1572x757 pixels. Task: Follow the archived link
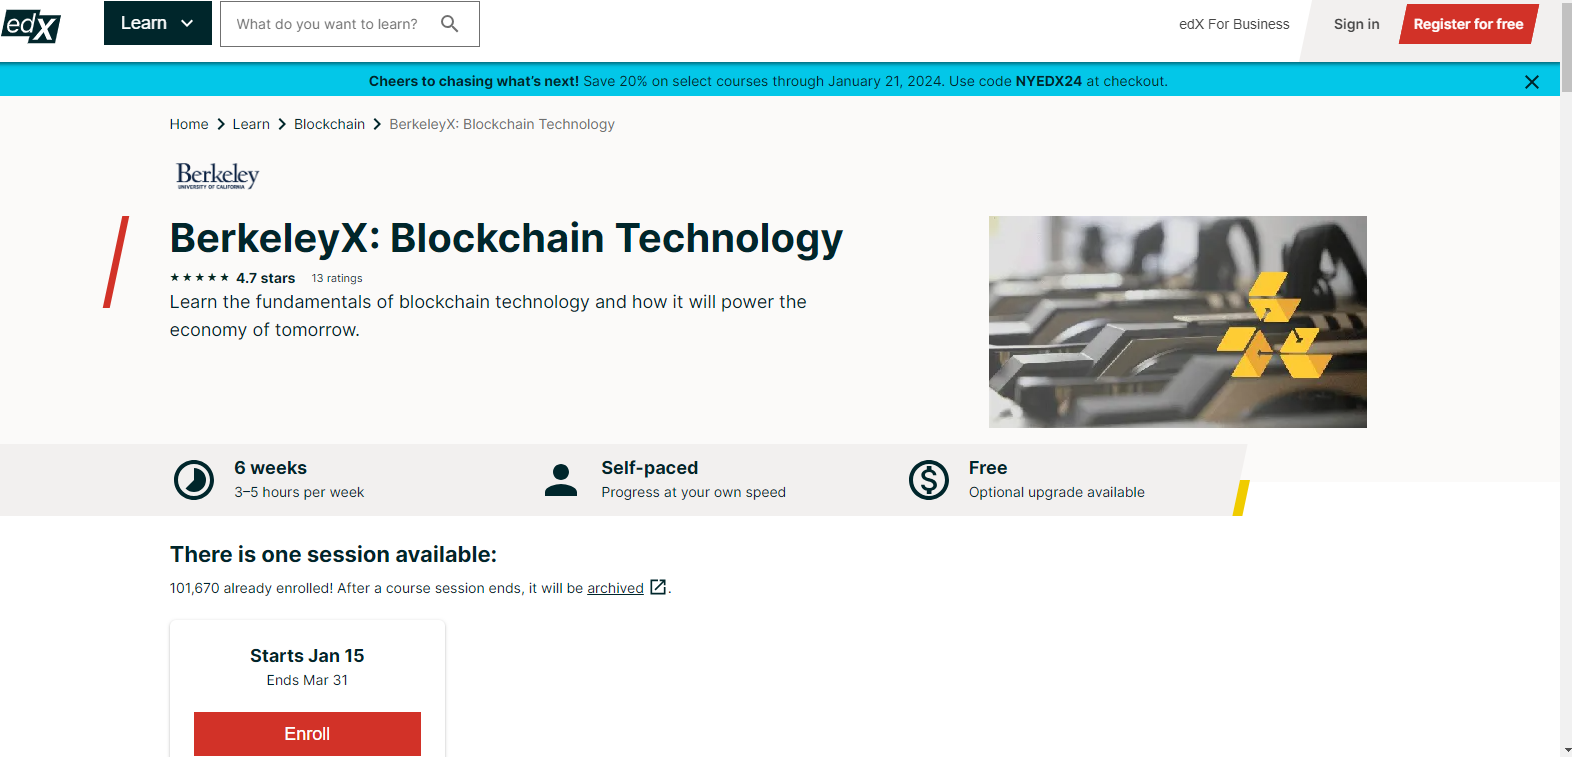point(615,588)
